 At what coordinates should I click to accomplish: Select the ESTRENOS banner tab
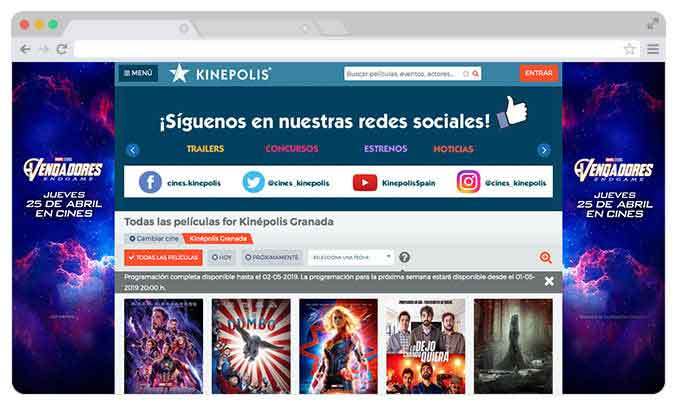point(386,149)
